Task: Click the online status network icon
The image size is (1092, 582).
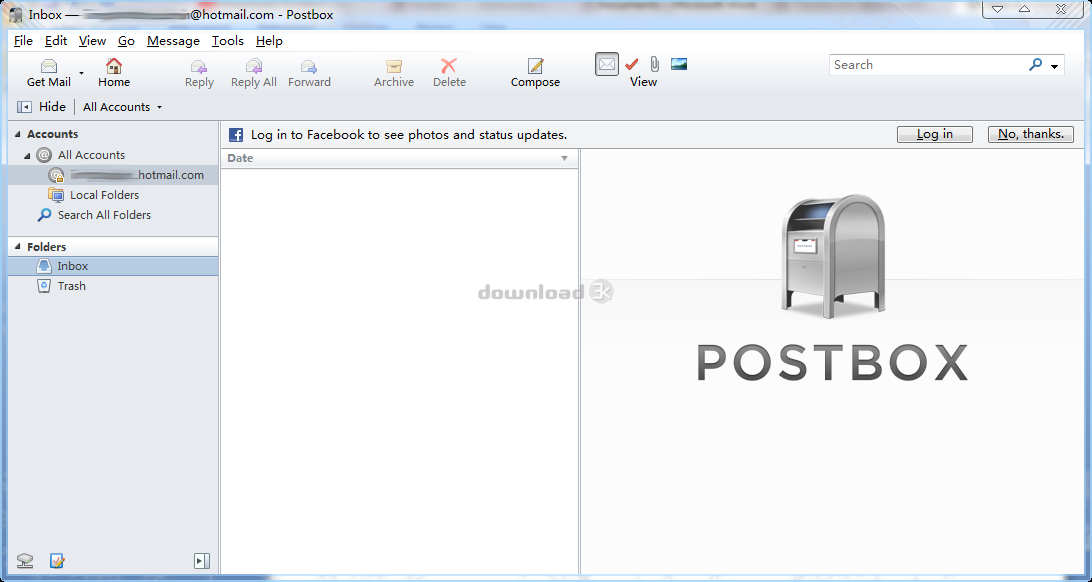Action: point(26,561)
